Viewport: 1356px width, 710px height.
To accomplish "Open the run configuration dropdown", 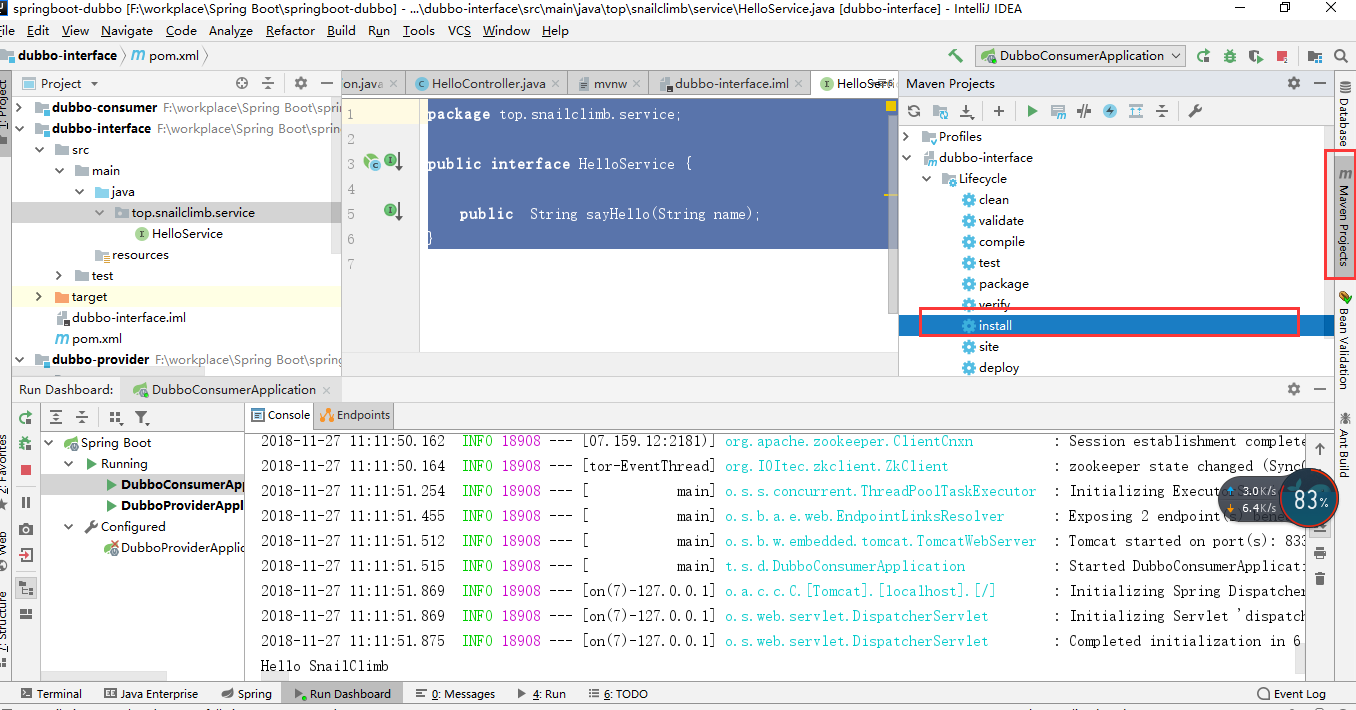I will (x=1081, y=56).
